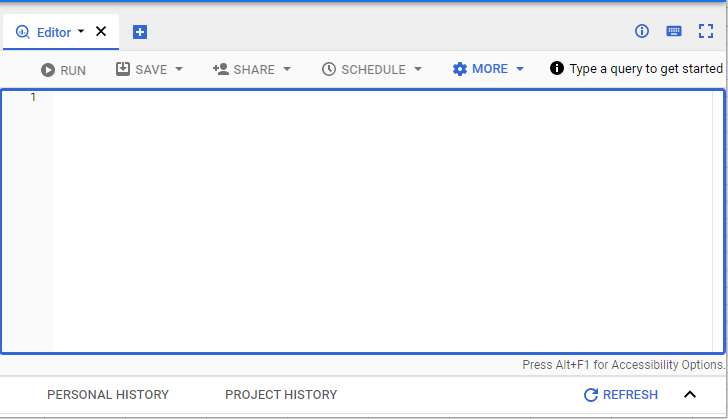Expand the Share dropdown arrow
This screenshot has width=728, height=419.
click(286, 69)
